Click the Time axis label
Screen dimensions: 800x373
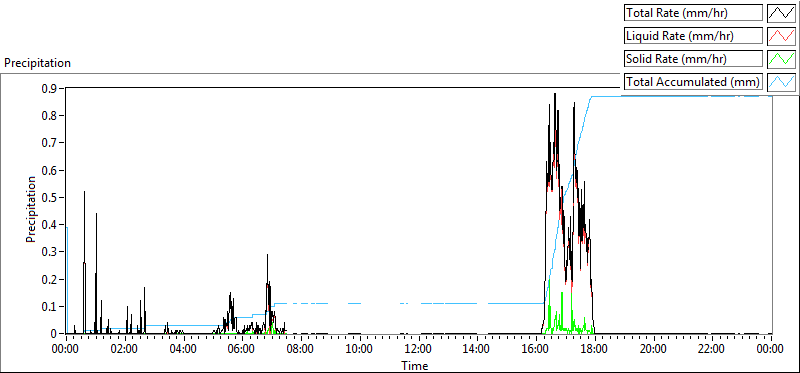(414, 365)
